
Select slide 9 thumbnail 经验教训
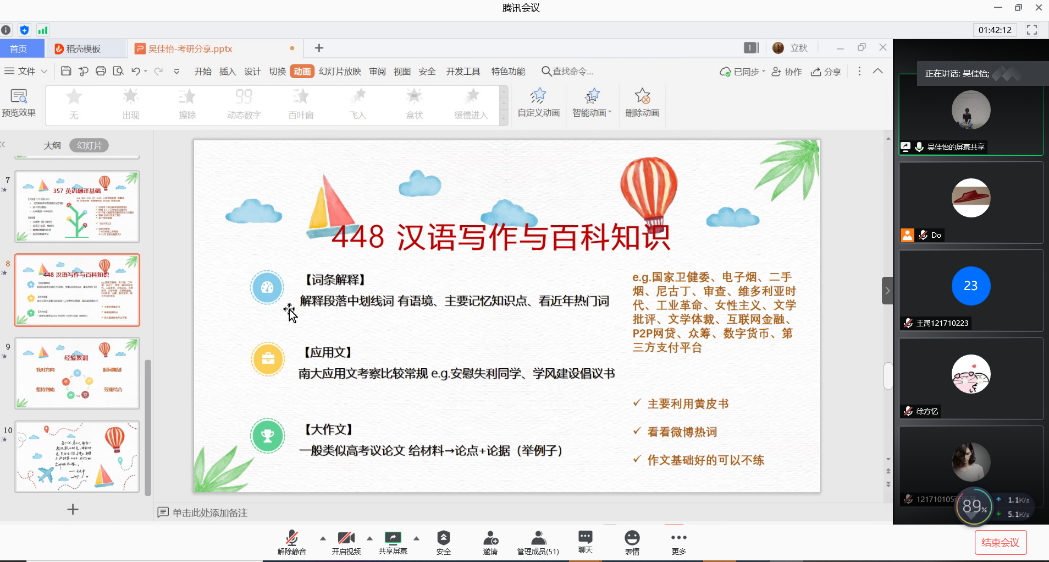pyautogui.click(x=77, y=373)
